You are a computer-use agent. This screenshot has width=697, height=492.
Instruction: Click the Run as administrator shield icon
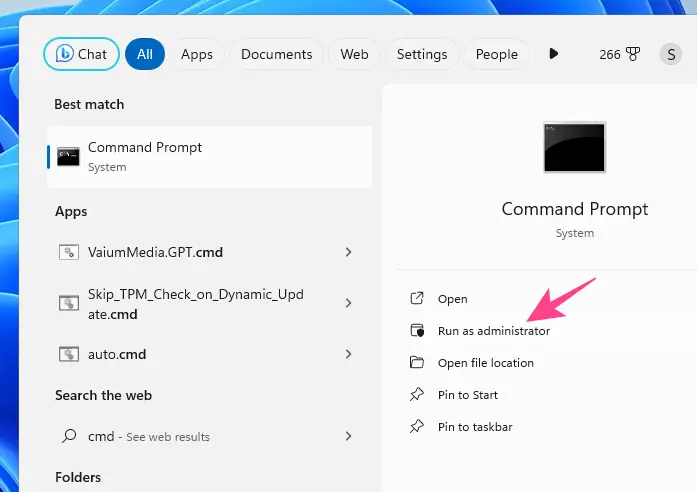pos(417,330)
